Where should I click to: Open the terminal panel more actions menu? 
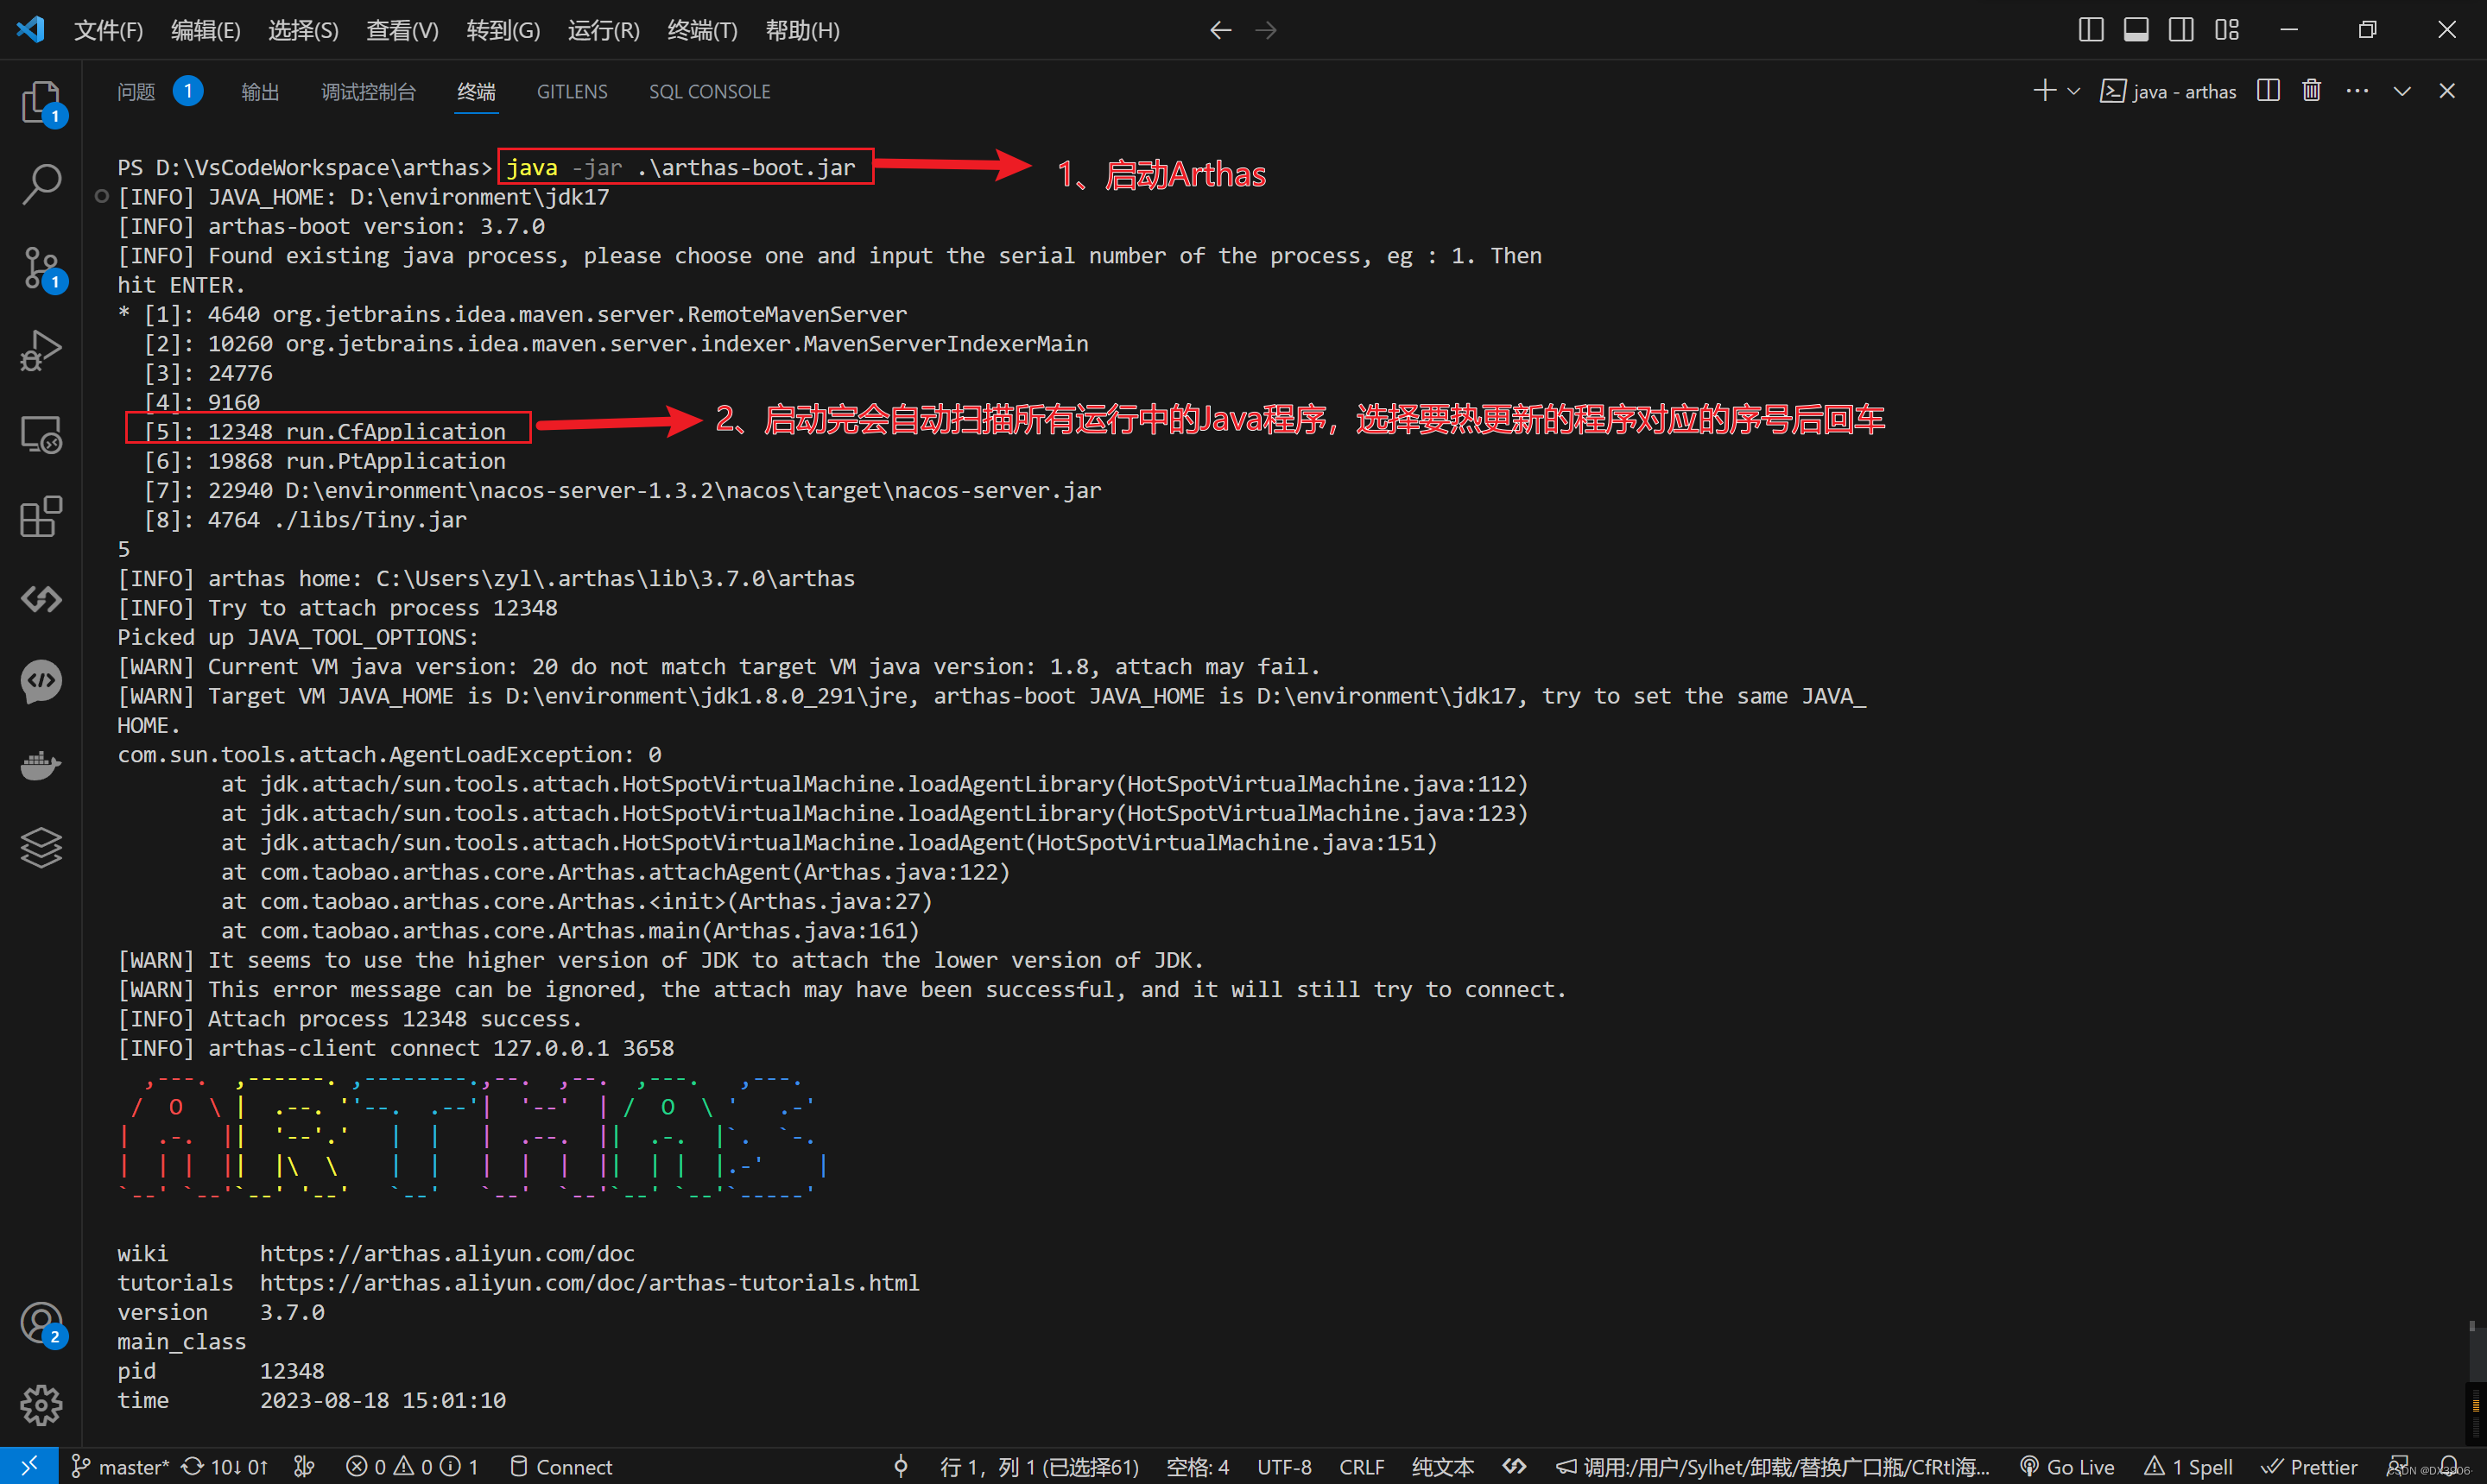point(2357,91)
